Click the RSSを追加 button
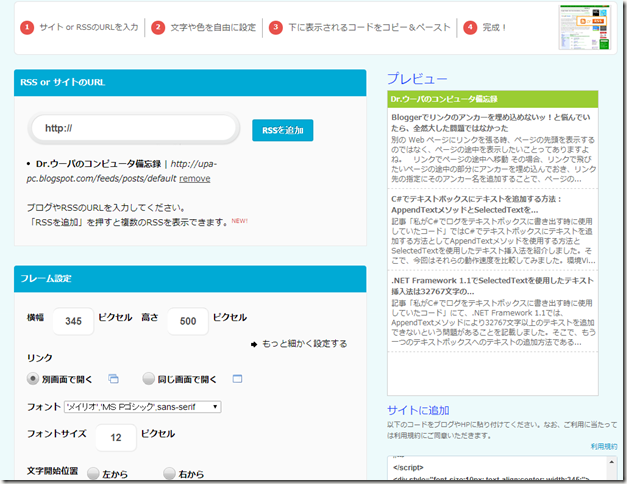This screenshot has height=484, width=627. point(282,130)
